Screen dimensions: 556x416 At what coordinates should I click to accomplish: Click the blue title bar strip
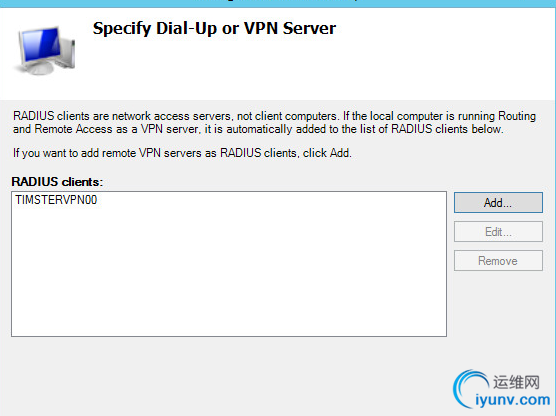278,4
